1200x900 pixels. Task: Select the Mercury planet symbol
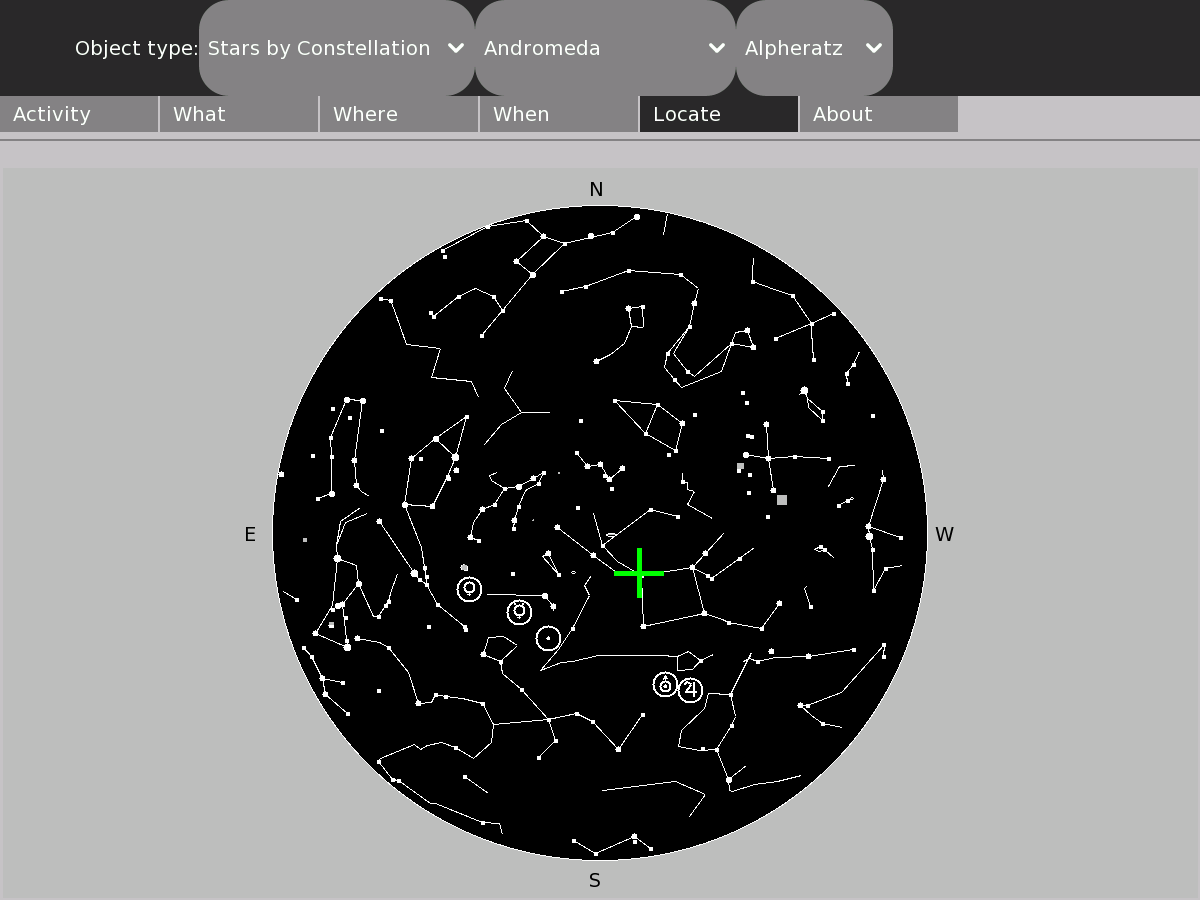tap(519, 611)
